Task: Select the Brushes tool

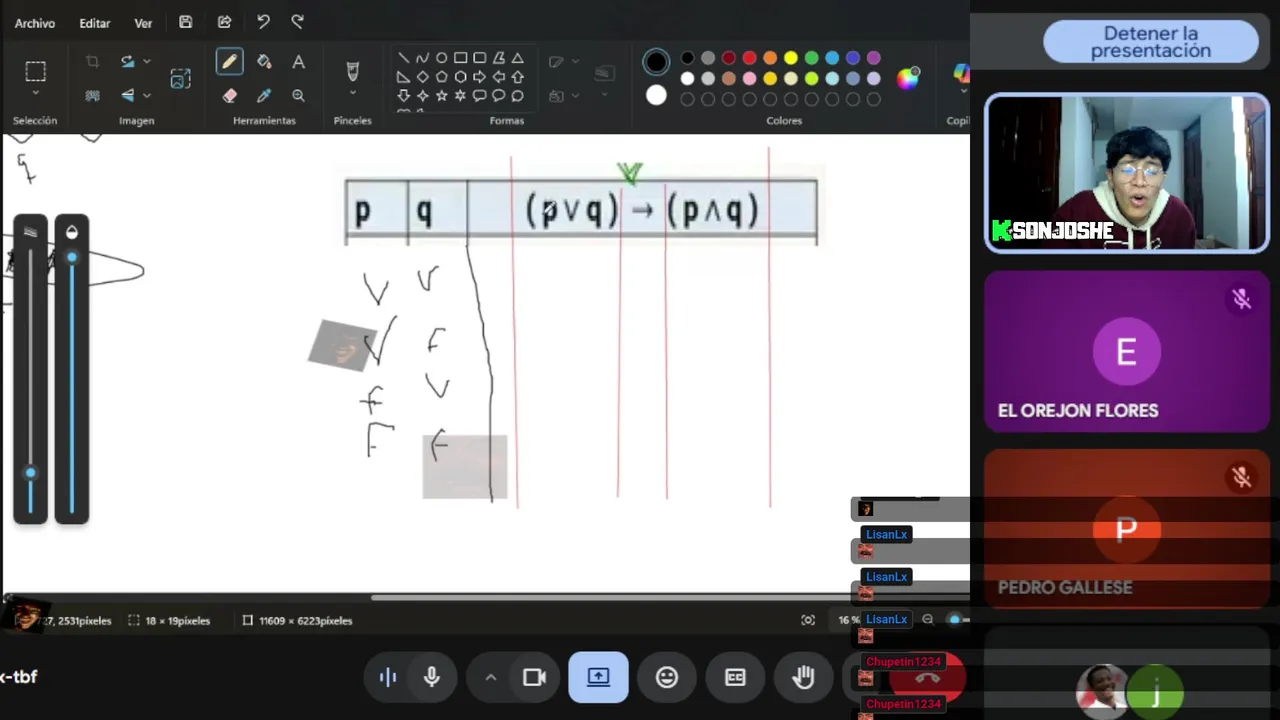Action: [x=352, y=70]
